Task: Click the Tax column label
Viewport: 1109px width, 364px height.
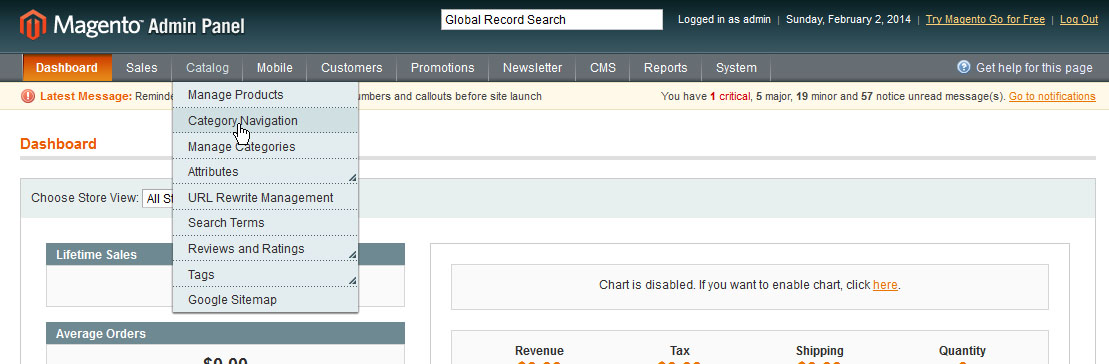Action: (679, 351)
